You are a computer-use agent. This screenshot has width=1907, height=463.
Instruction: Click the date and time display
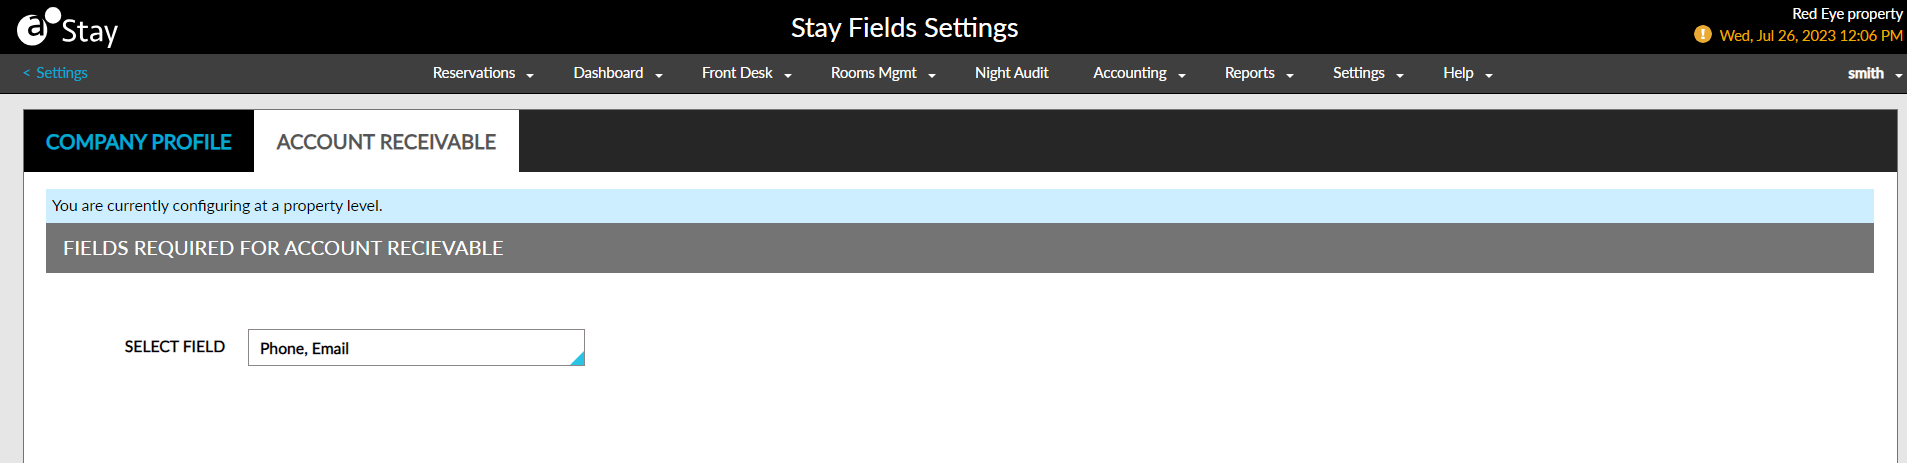(x=1810, y=36)
